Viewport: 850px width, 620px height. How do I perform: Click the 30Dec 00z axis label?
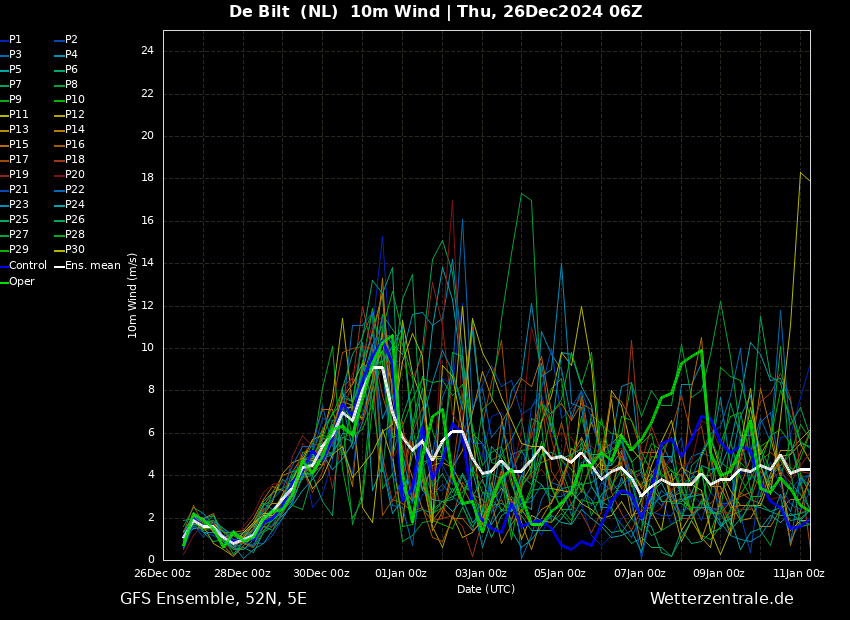coord(321,573)
